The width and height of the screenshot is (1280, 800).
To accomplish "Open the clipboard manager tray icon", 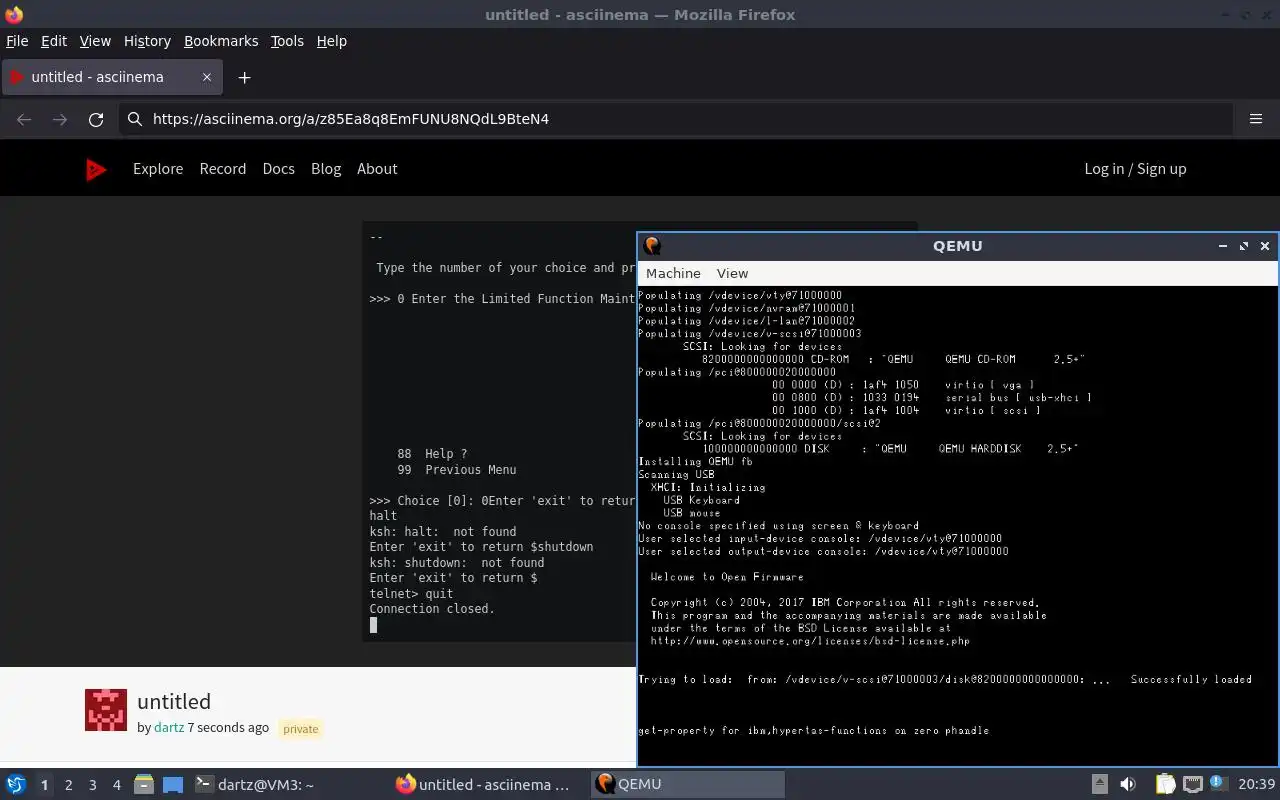I will coord(1166,785).
